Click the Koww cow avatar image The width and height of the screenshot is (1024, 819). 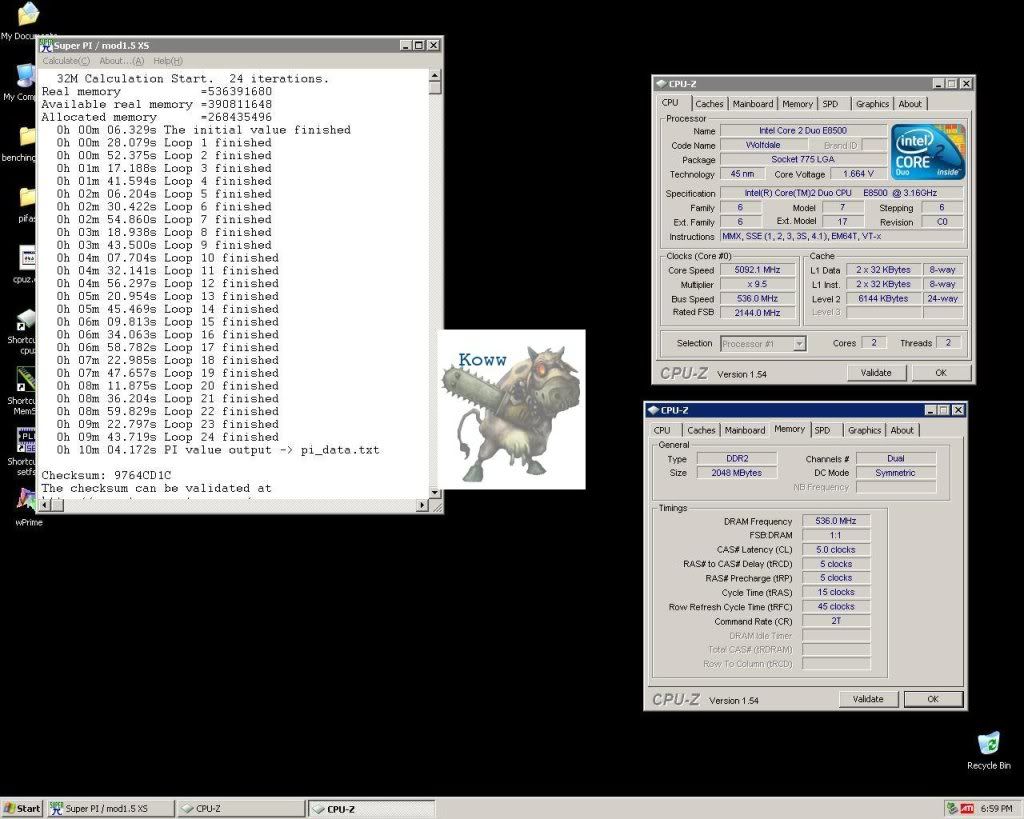[511, 409]
